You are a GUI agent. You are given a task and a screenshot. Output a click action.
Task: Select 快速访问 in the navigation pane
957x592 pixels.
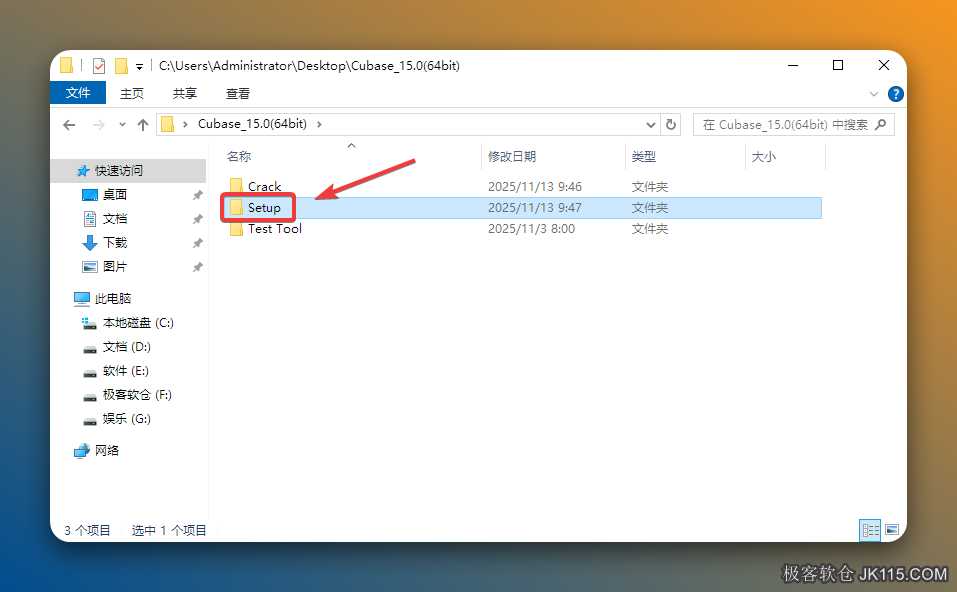point(118,170)
